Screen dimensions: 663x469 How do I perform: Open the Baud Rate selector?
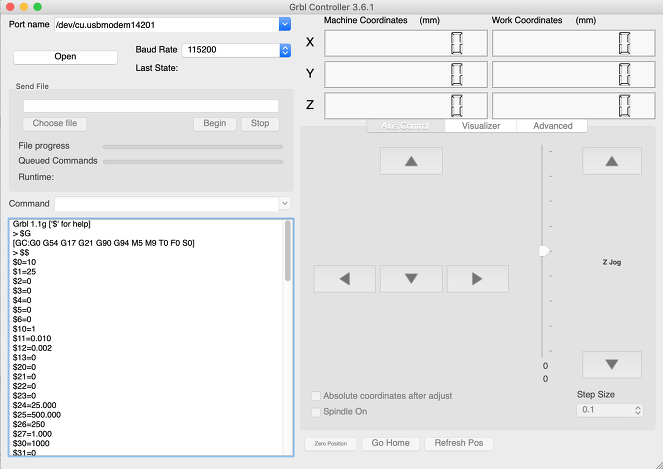[x=285, y=50]
